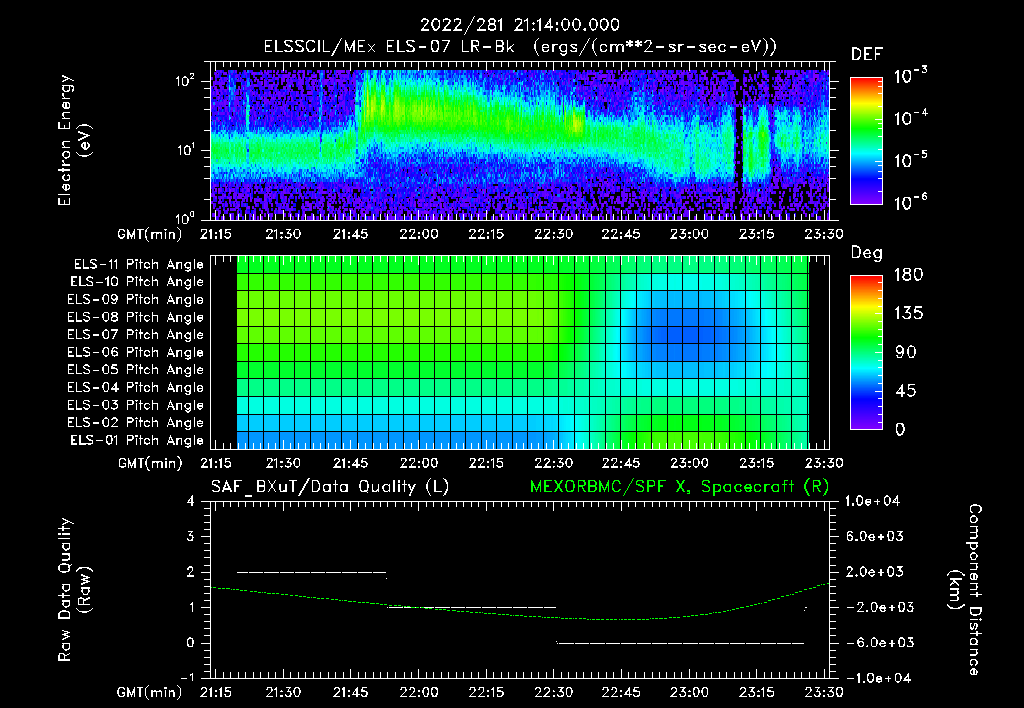Click the 10^2 electron energy axis tick
Screen dimensions: 1024x708
tap(185, 82)
